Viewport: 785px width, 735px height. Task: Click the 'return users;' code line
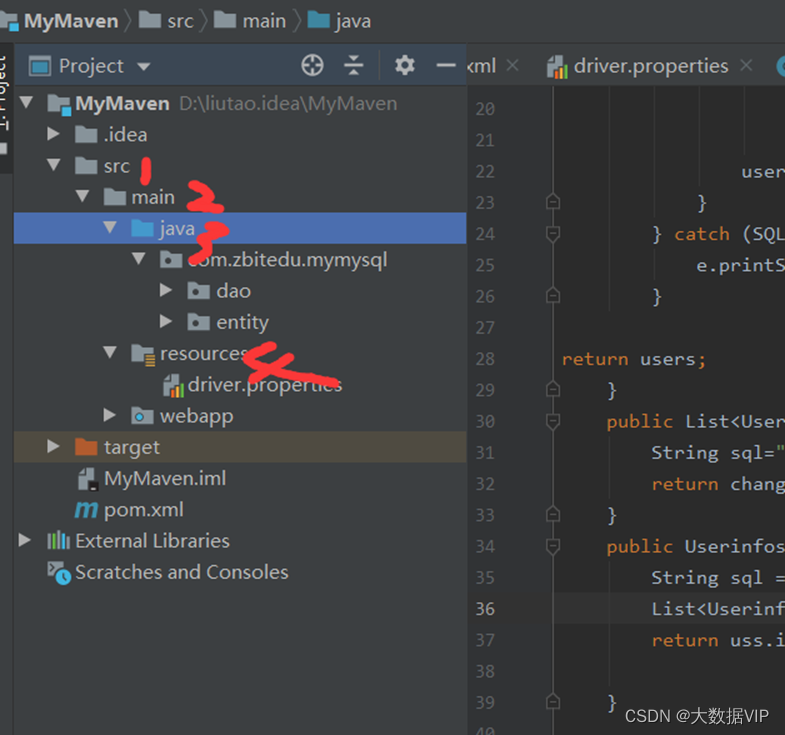[x=633, y=359]
